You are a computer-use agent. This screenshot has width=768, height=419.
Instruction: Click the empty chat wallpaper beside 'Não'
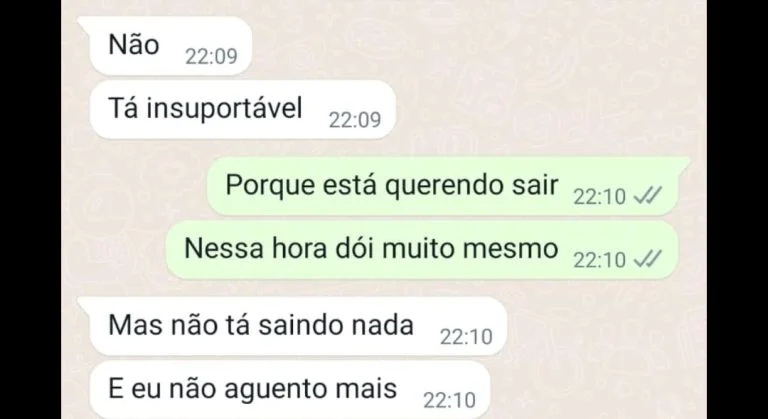pos(465,47)
